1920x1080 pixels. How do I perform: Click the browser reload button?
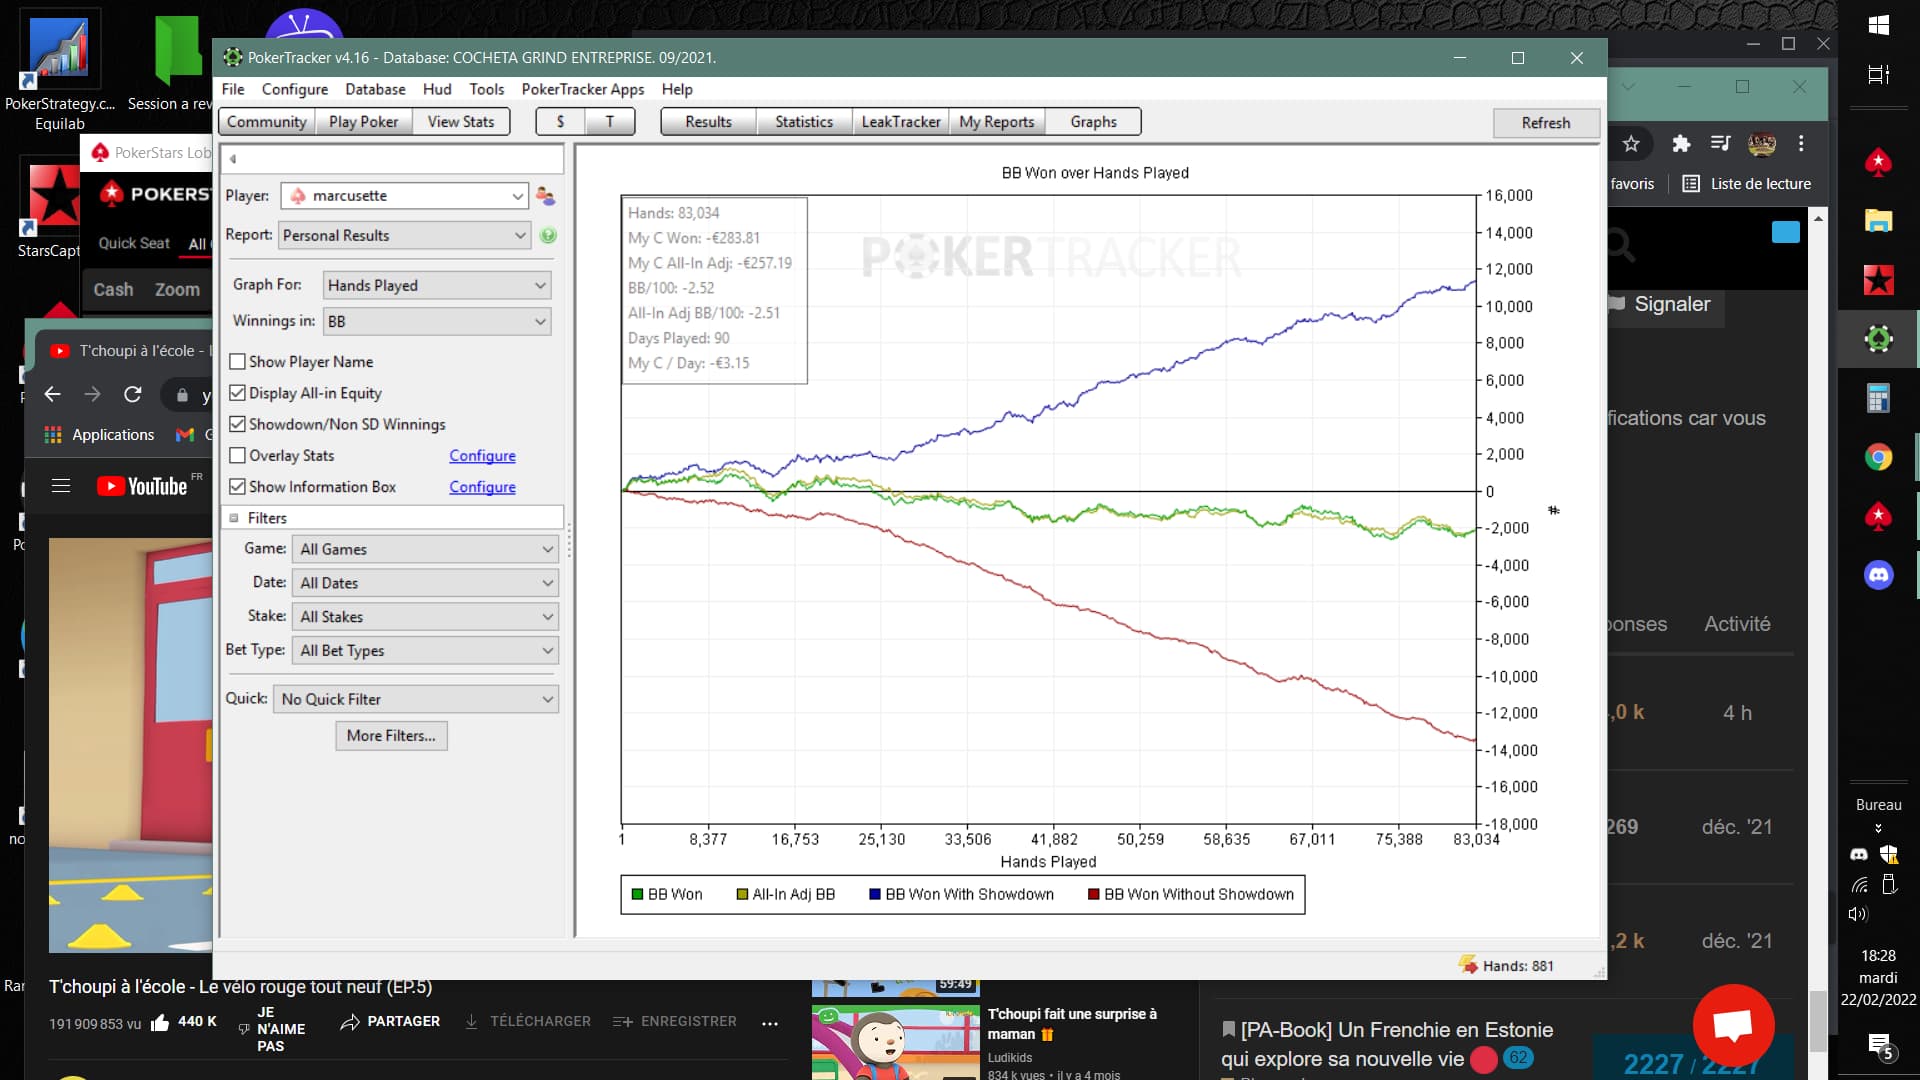[132, 395]
